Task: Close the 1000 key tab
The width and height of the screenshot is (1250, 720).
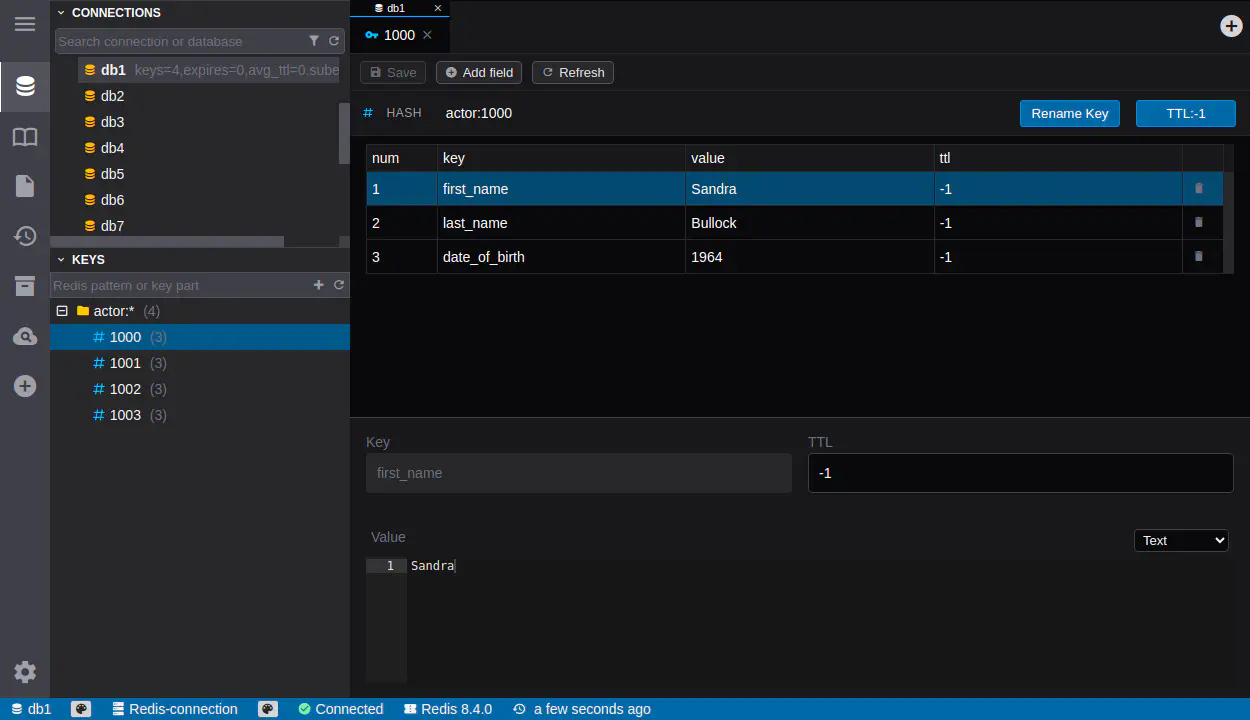Action: point(427,35)
